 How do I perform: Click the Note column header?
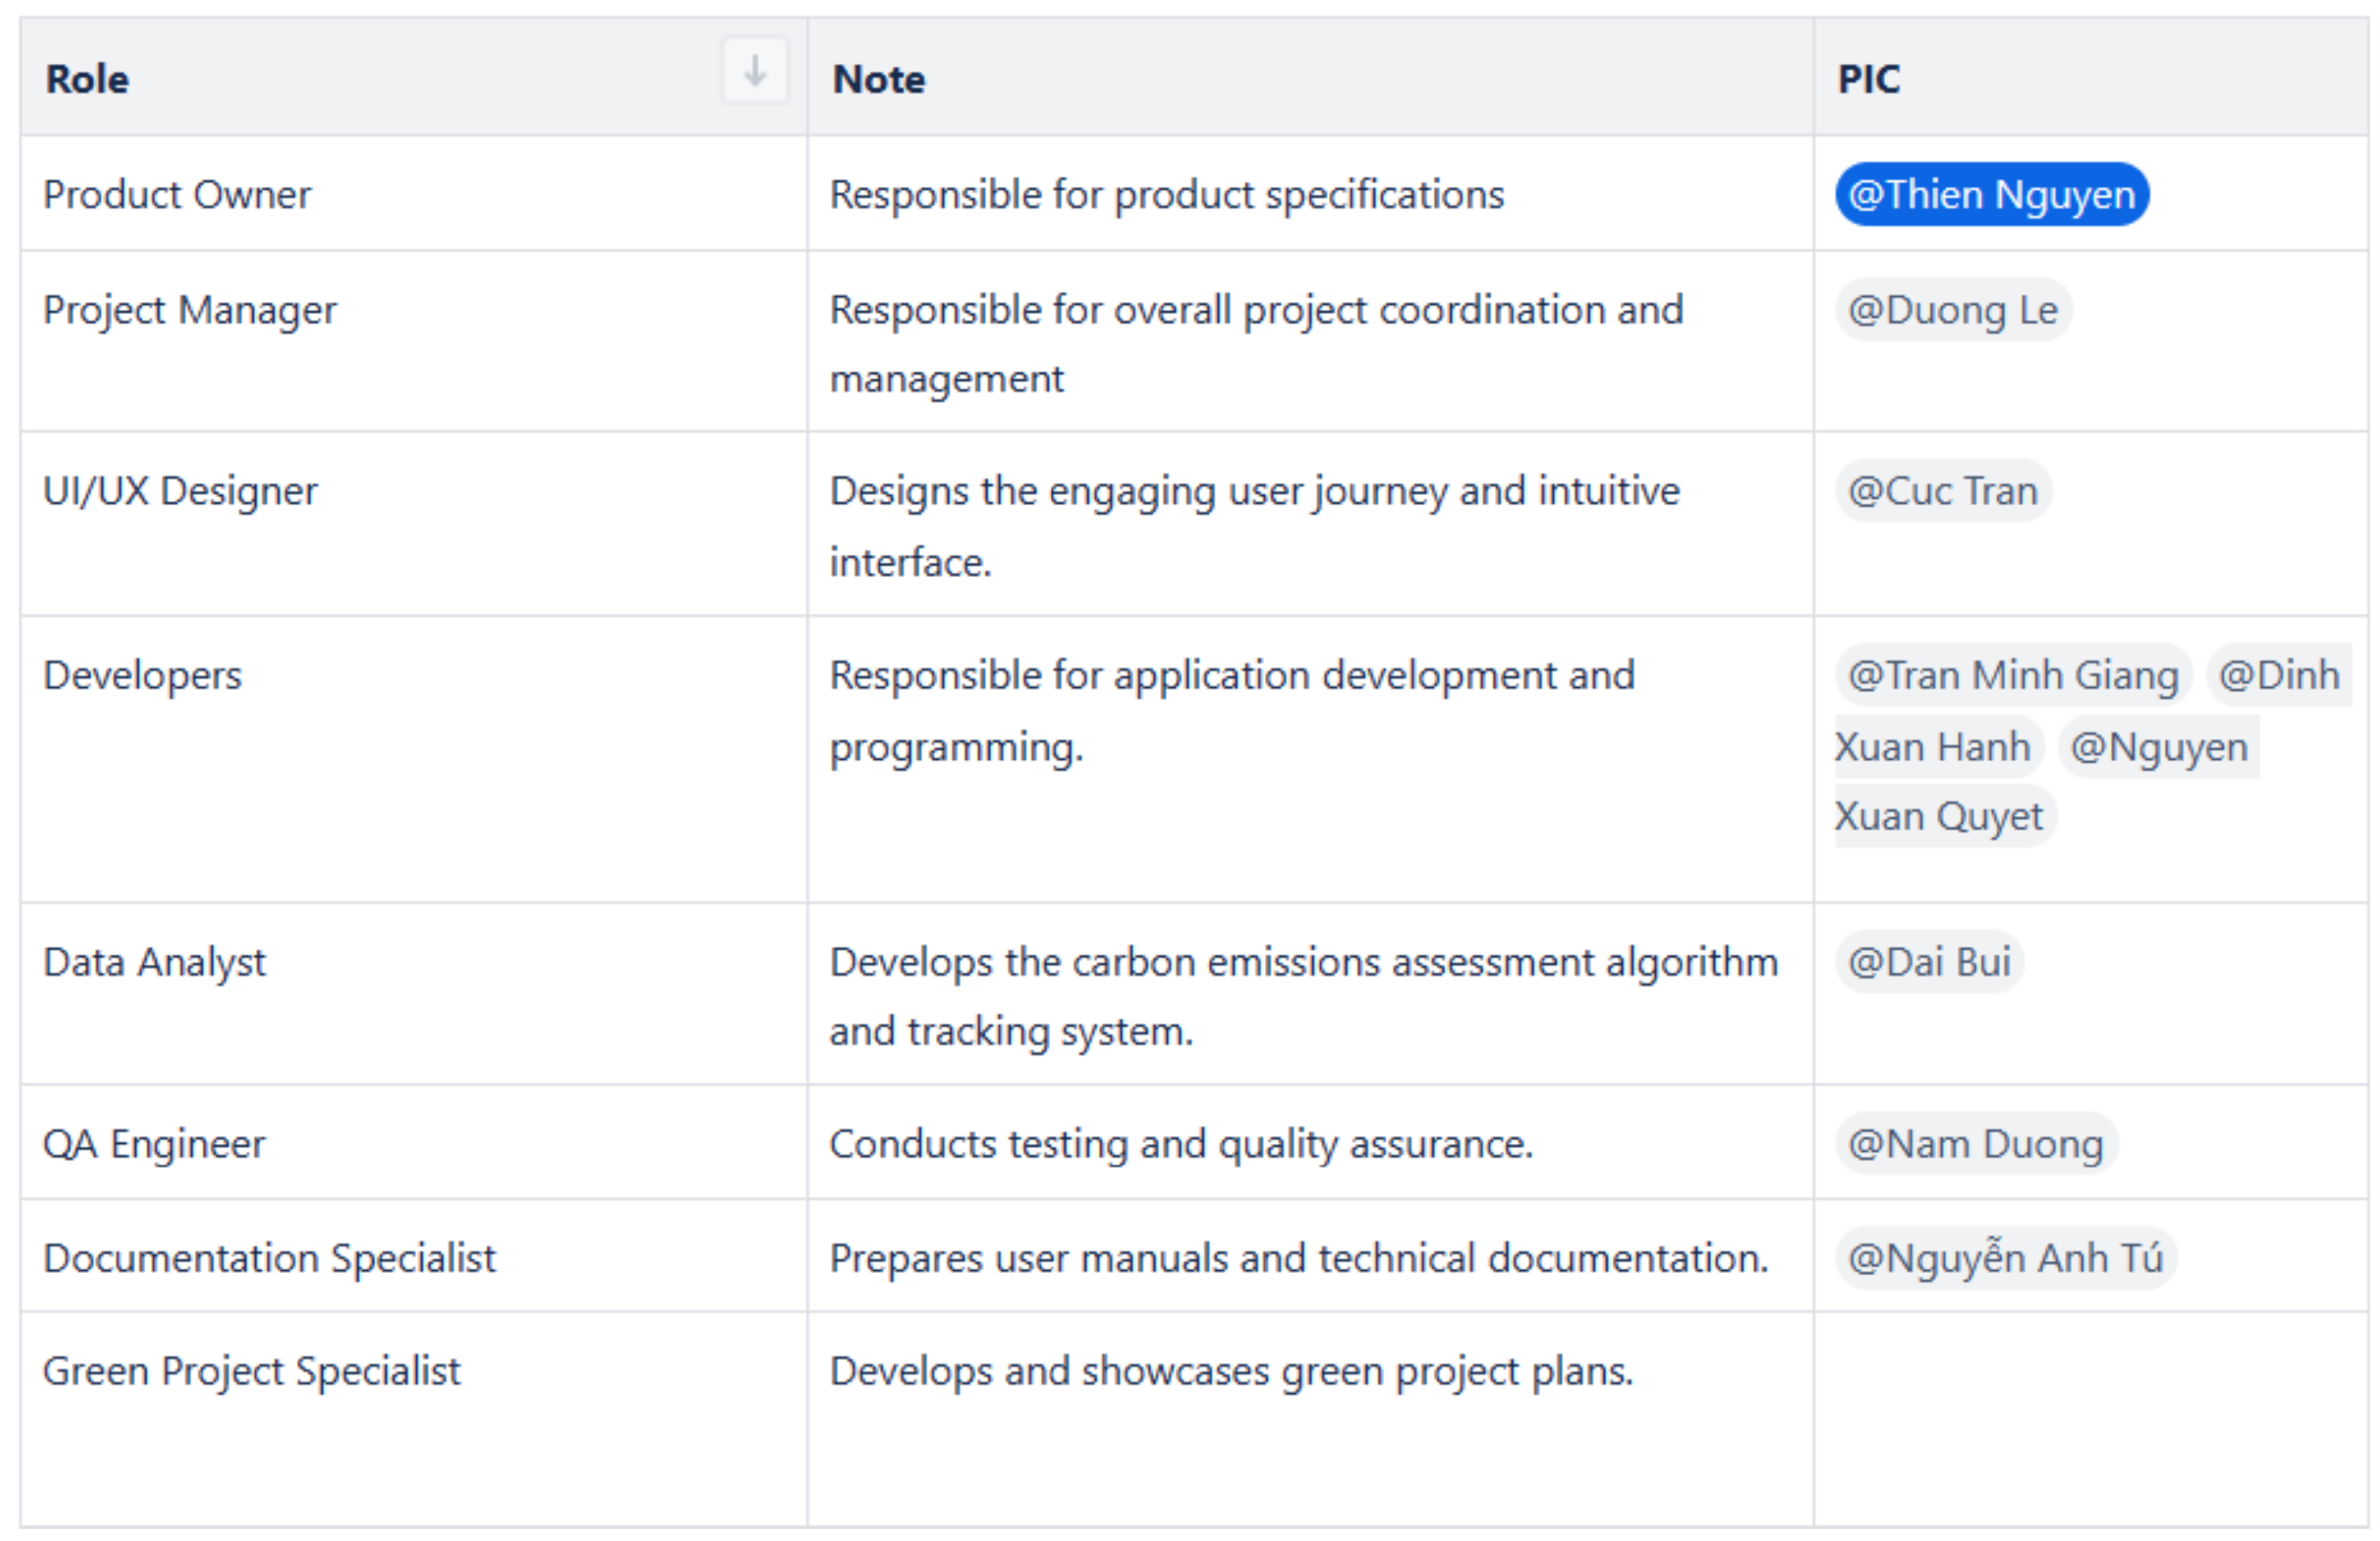coord(879,79)
